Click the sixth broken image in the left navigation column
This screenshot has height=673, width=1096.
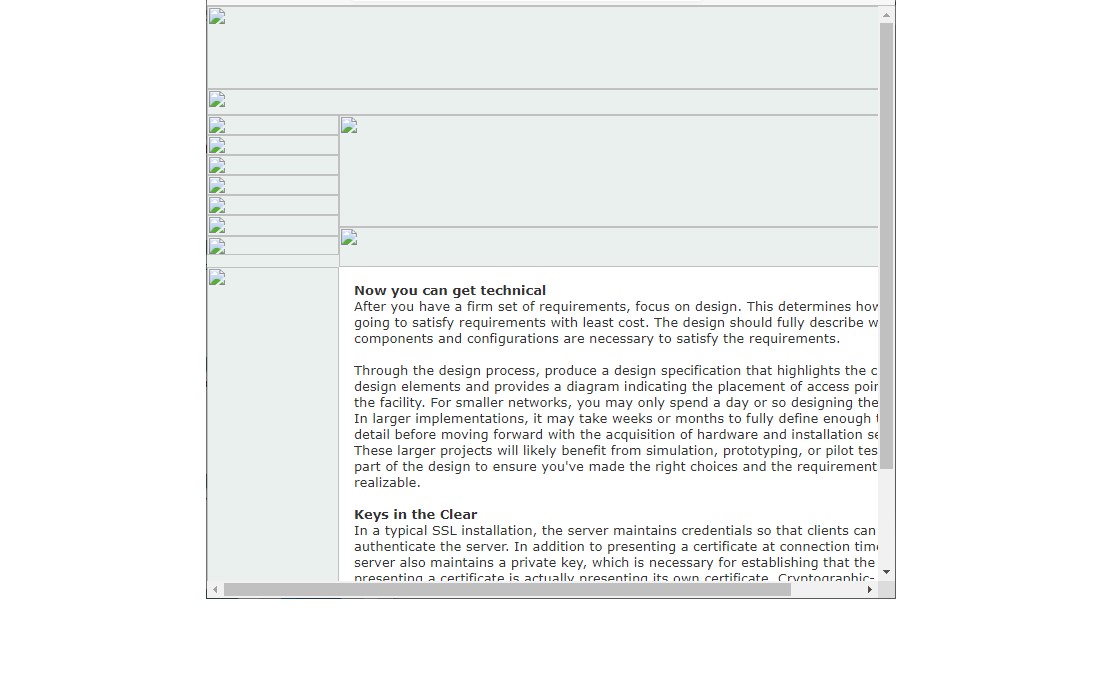coord(217,226)
